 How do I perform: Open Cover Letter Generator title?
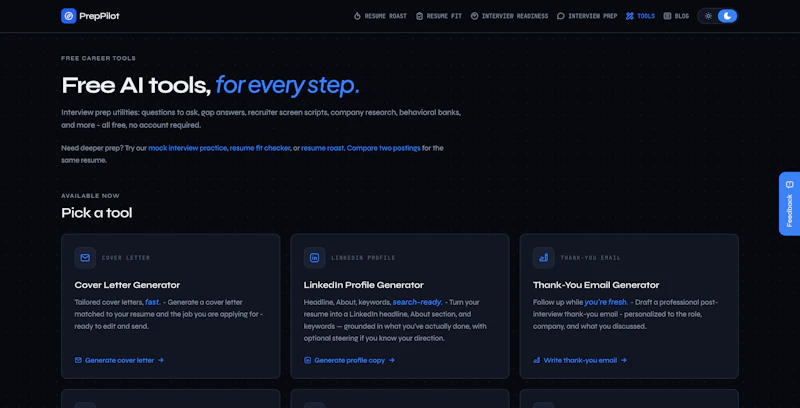coord(127,285)
